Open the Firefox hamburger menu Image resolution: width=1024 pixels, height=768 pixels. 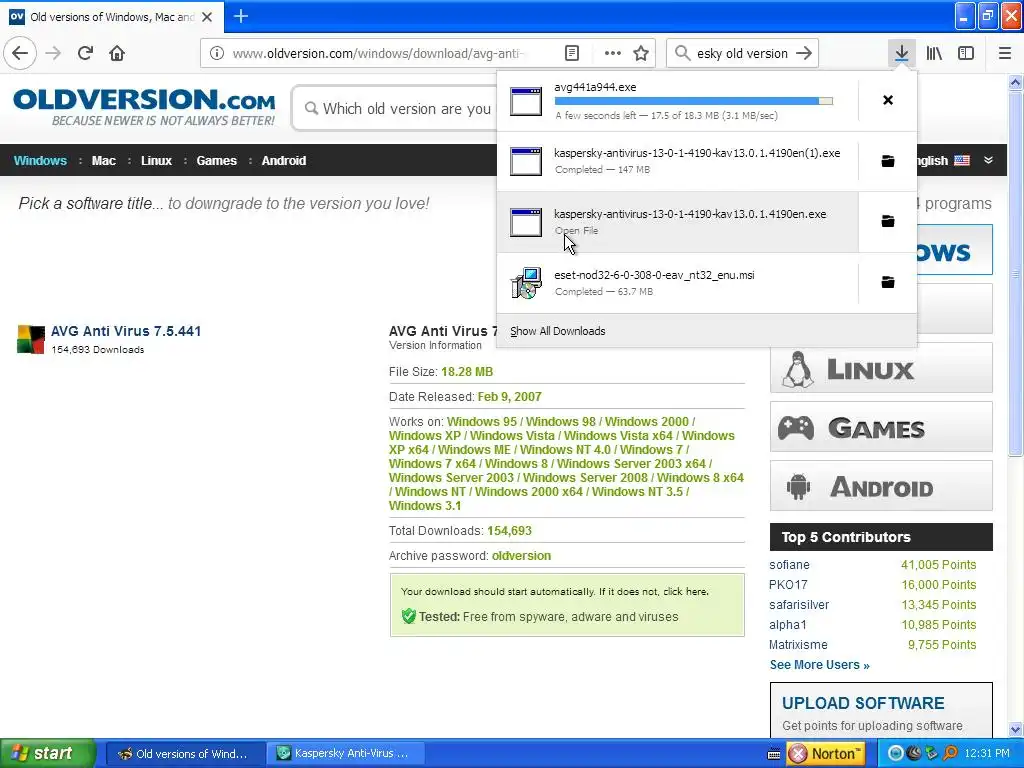pos(1004,54)
